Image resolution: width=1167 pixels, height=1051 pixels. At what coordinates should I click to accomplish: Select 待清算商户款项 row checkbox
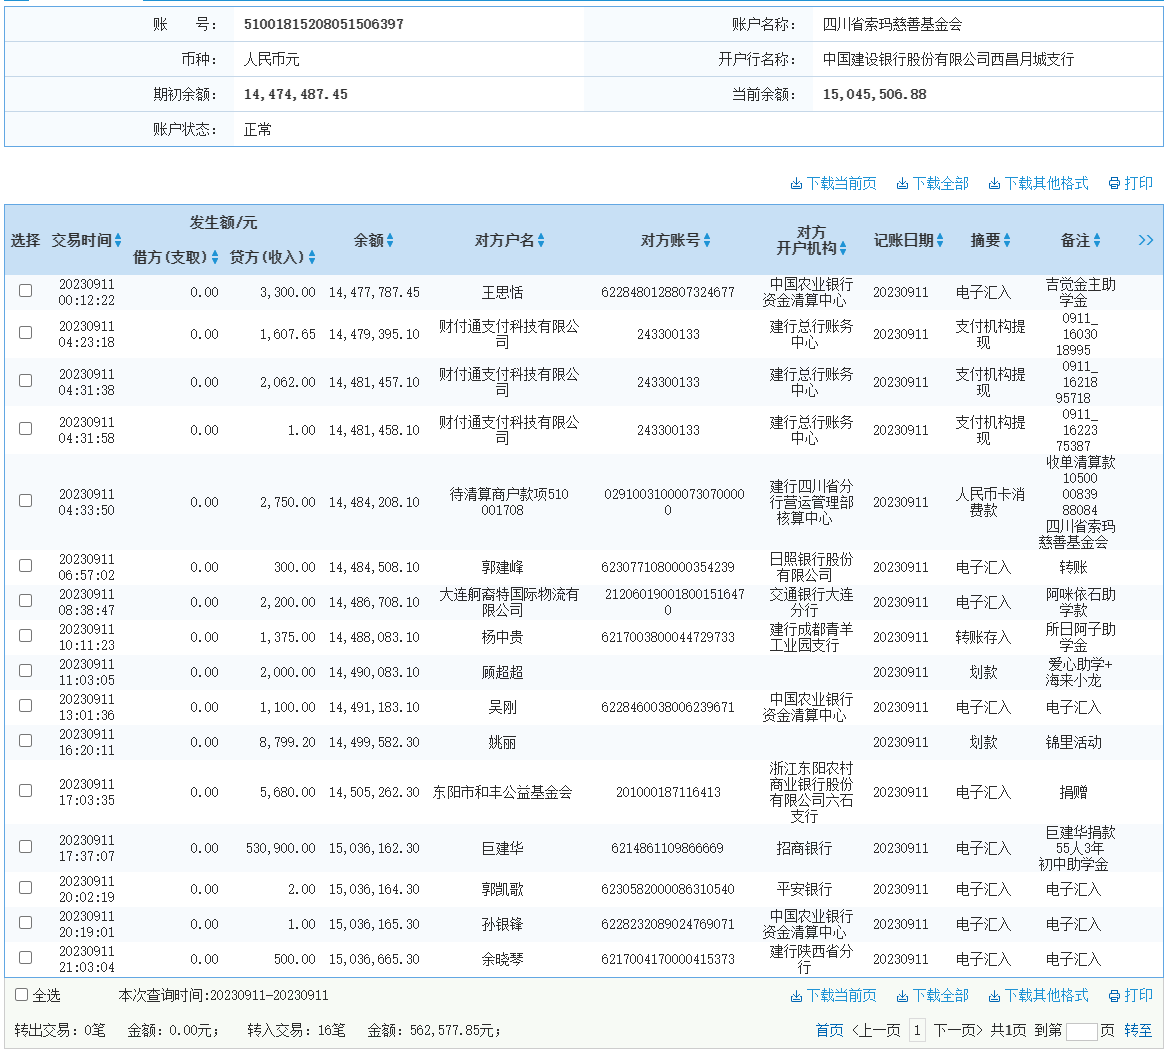pos(25,501)
